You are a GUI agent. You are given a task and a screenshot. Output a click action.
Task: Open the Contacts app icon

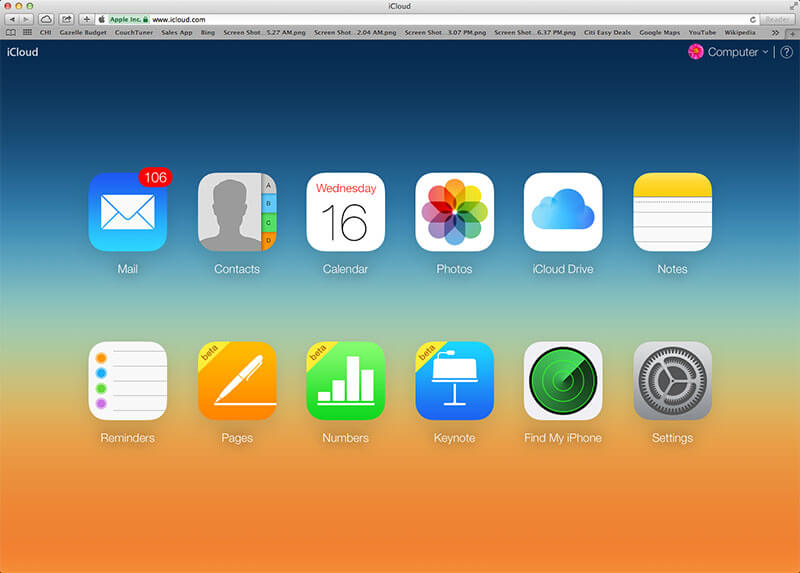(237, 212)
